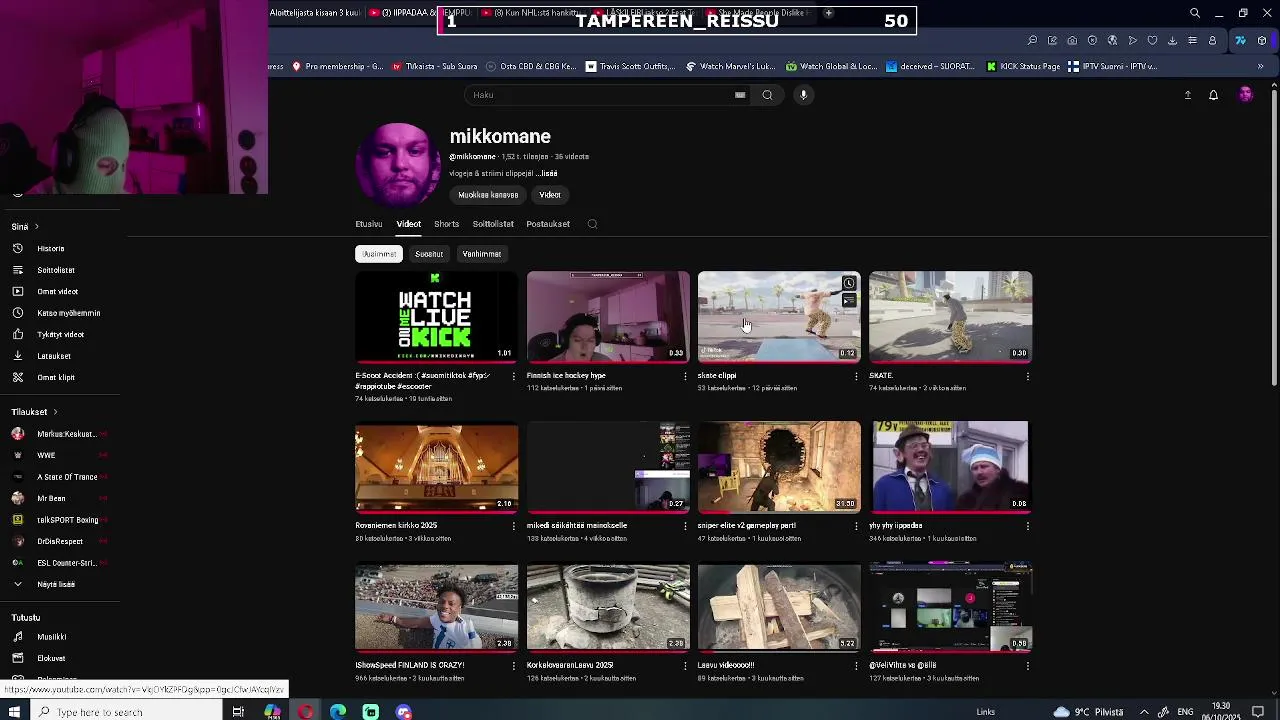Screen dimensions: 1280x720
Task: Click Watch later icon on skate clippi thumbnail
Action: click(x=849, y=283)
